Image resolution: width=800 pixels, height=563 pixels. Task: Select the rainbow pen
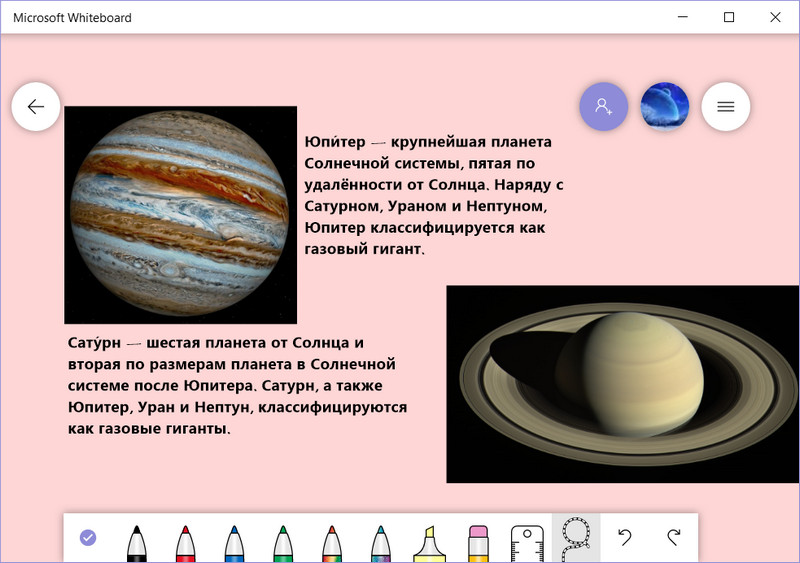coord(332,544)
